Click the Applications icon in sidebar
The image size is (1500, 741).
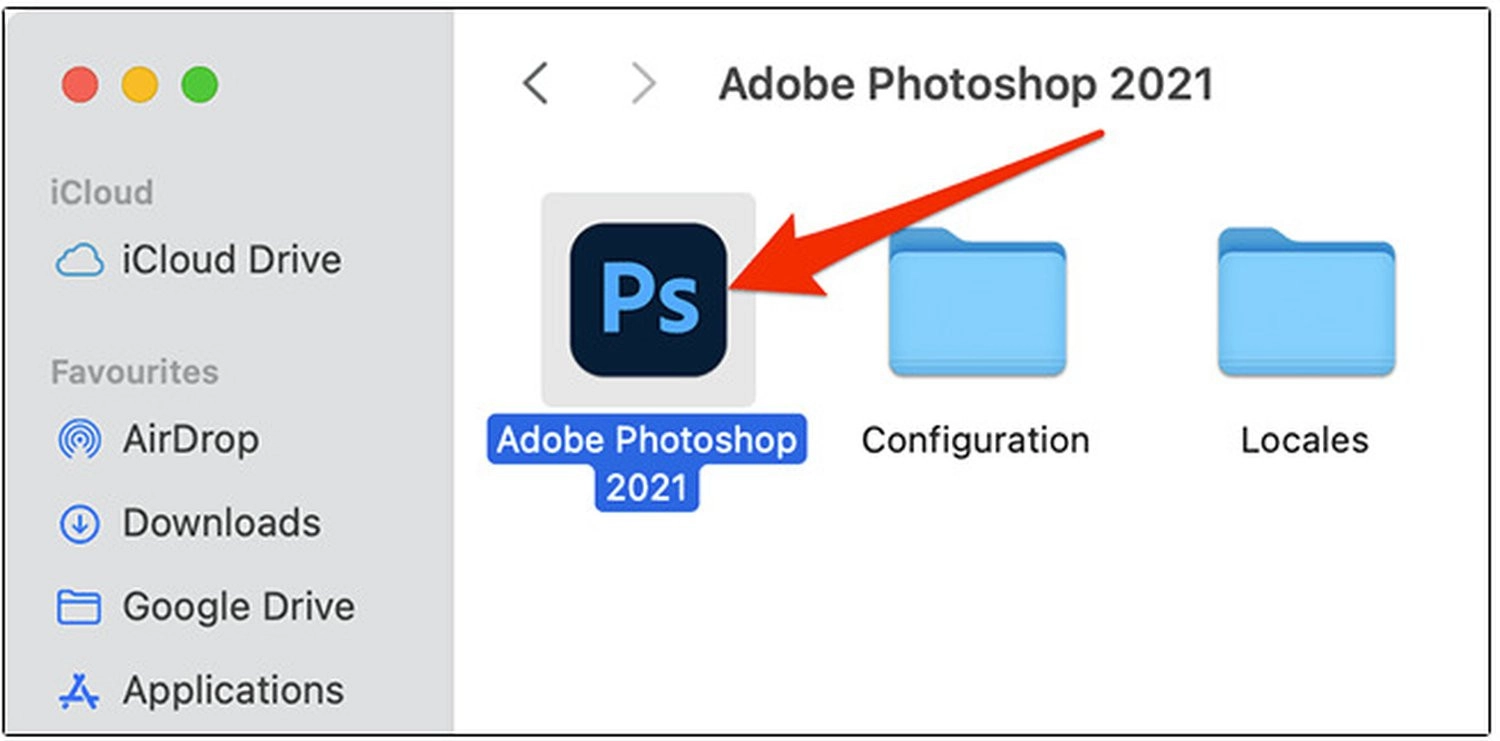click(79, 690)
